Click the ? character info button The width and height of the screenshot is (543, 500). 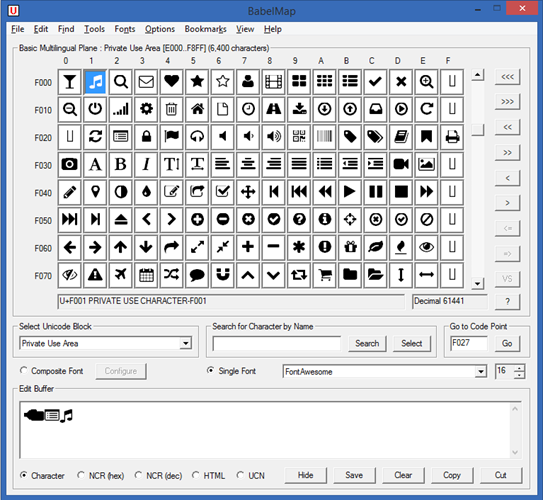tap(507, 301)
